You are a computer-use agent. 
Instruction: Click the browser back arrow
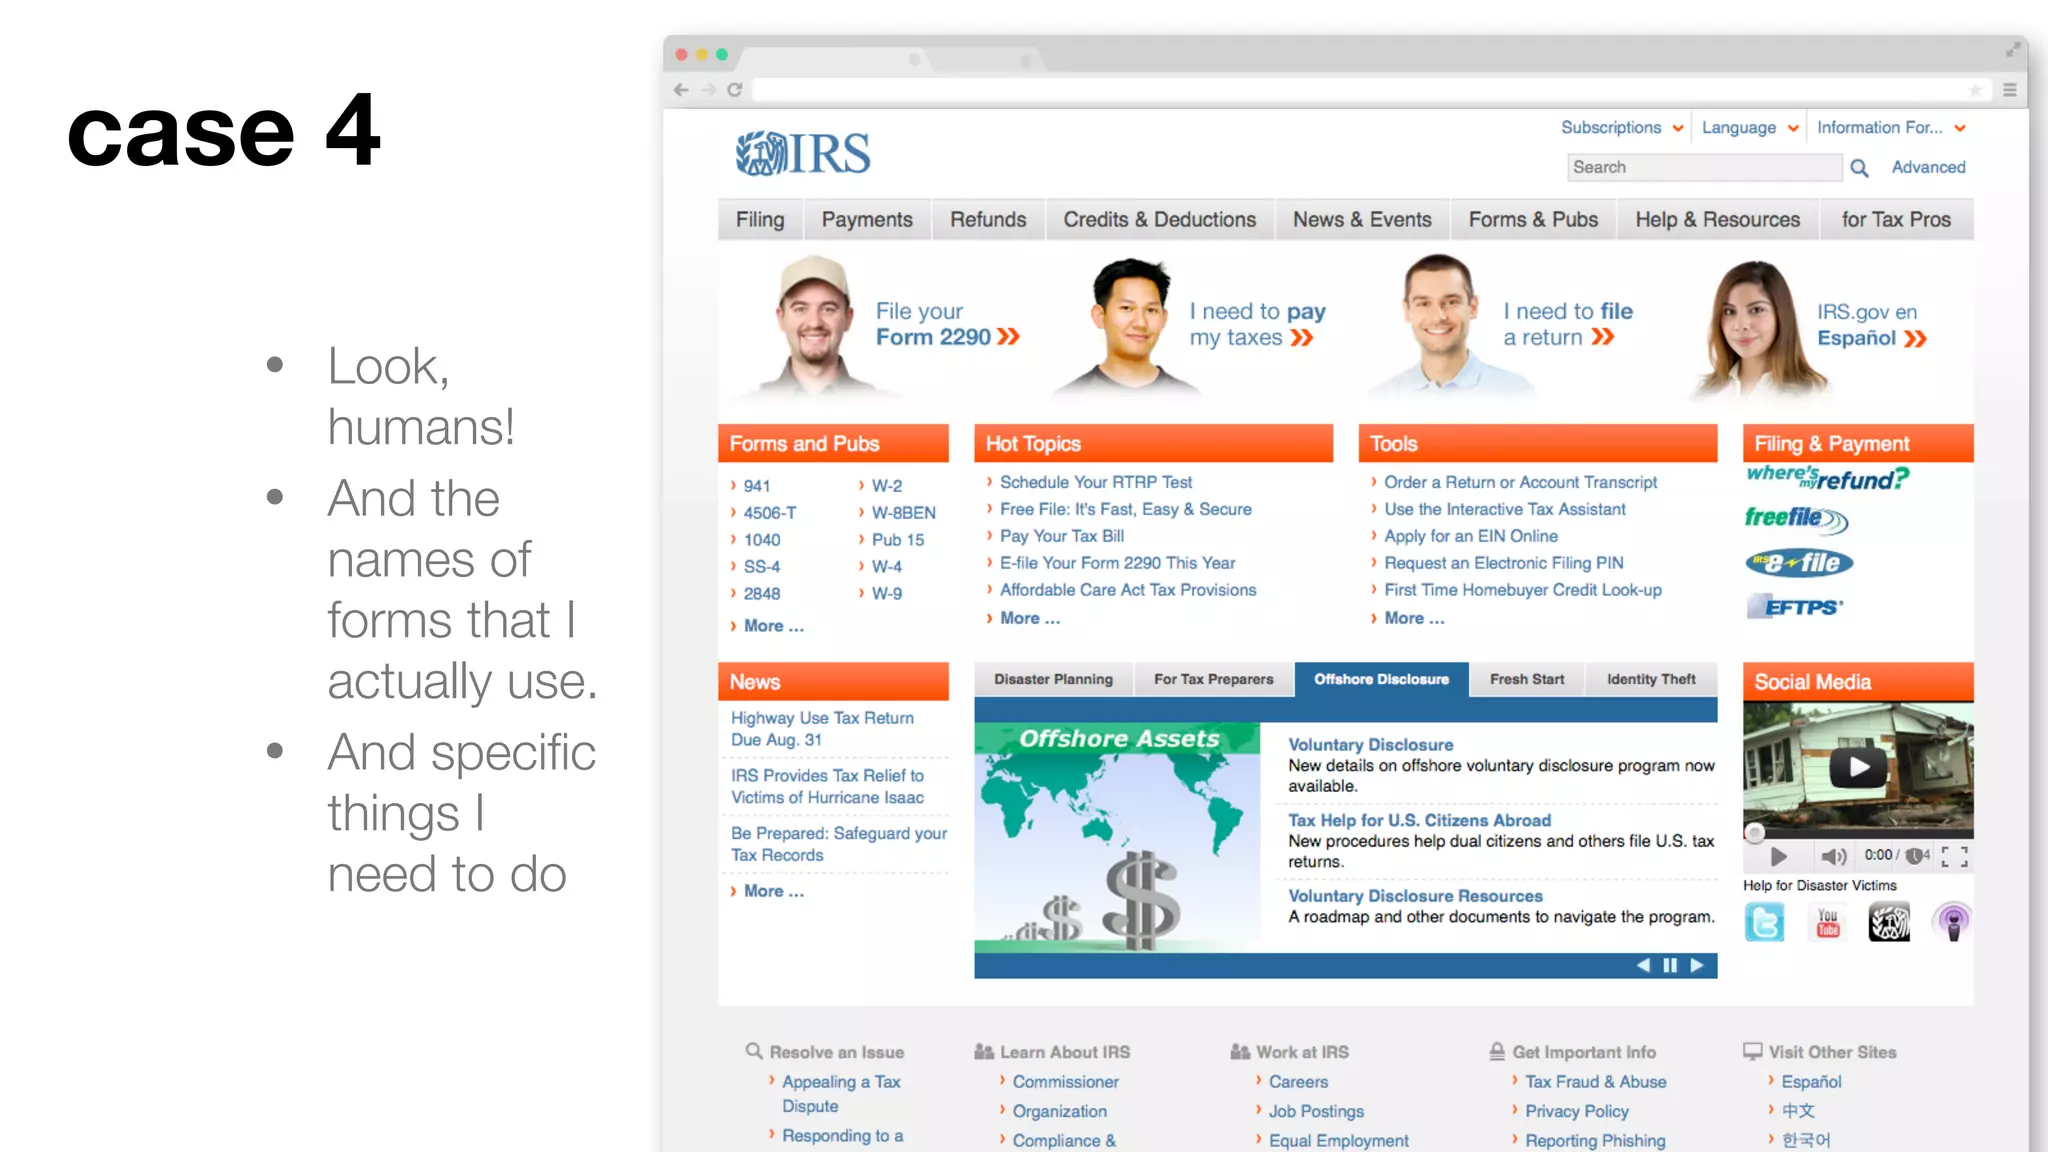681,90
